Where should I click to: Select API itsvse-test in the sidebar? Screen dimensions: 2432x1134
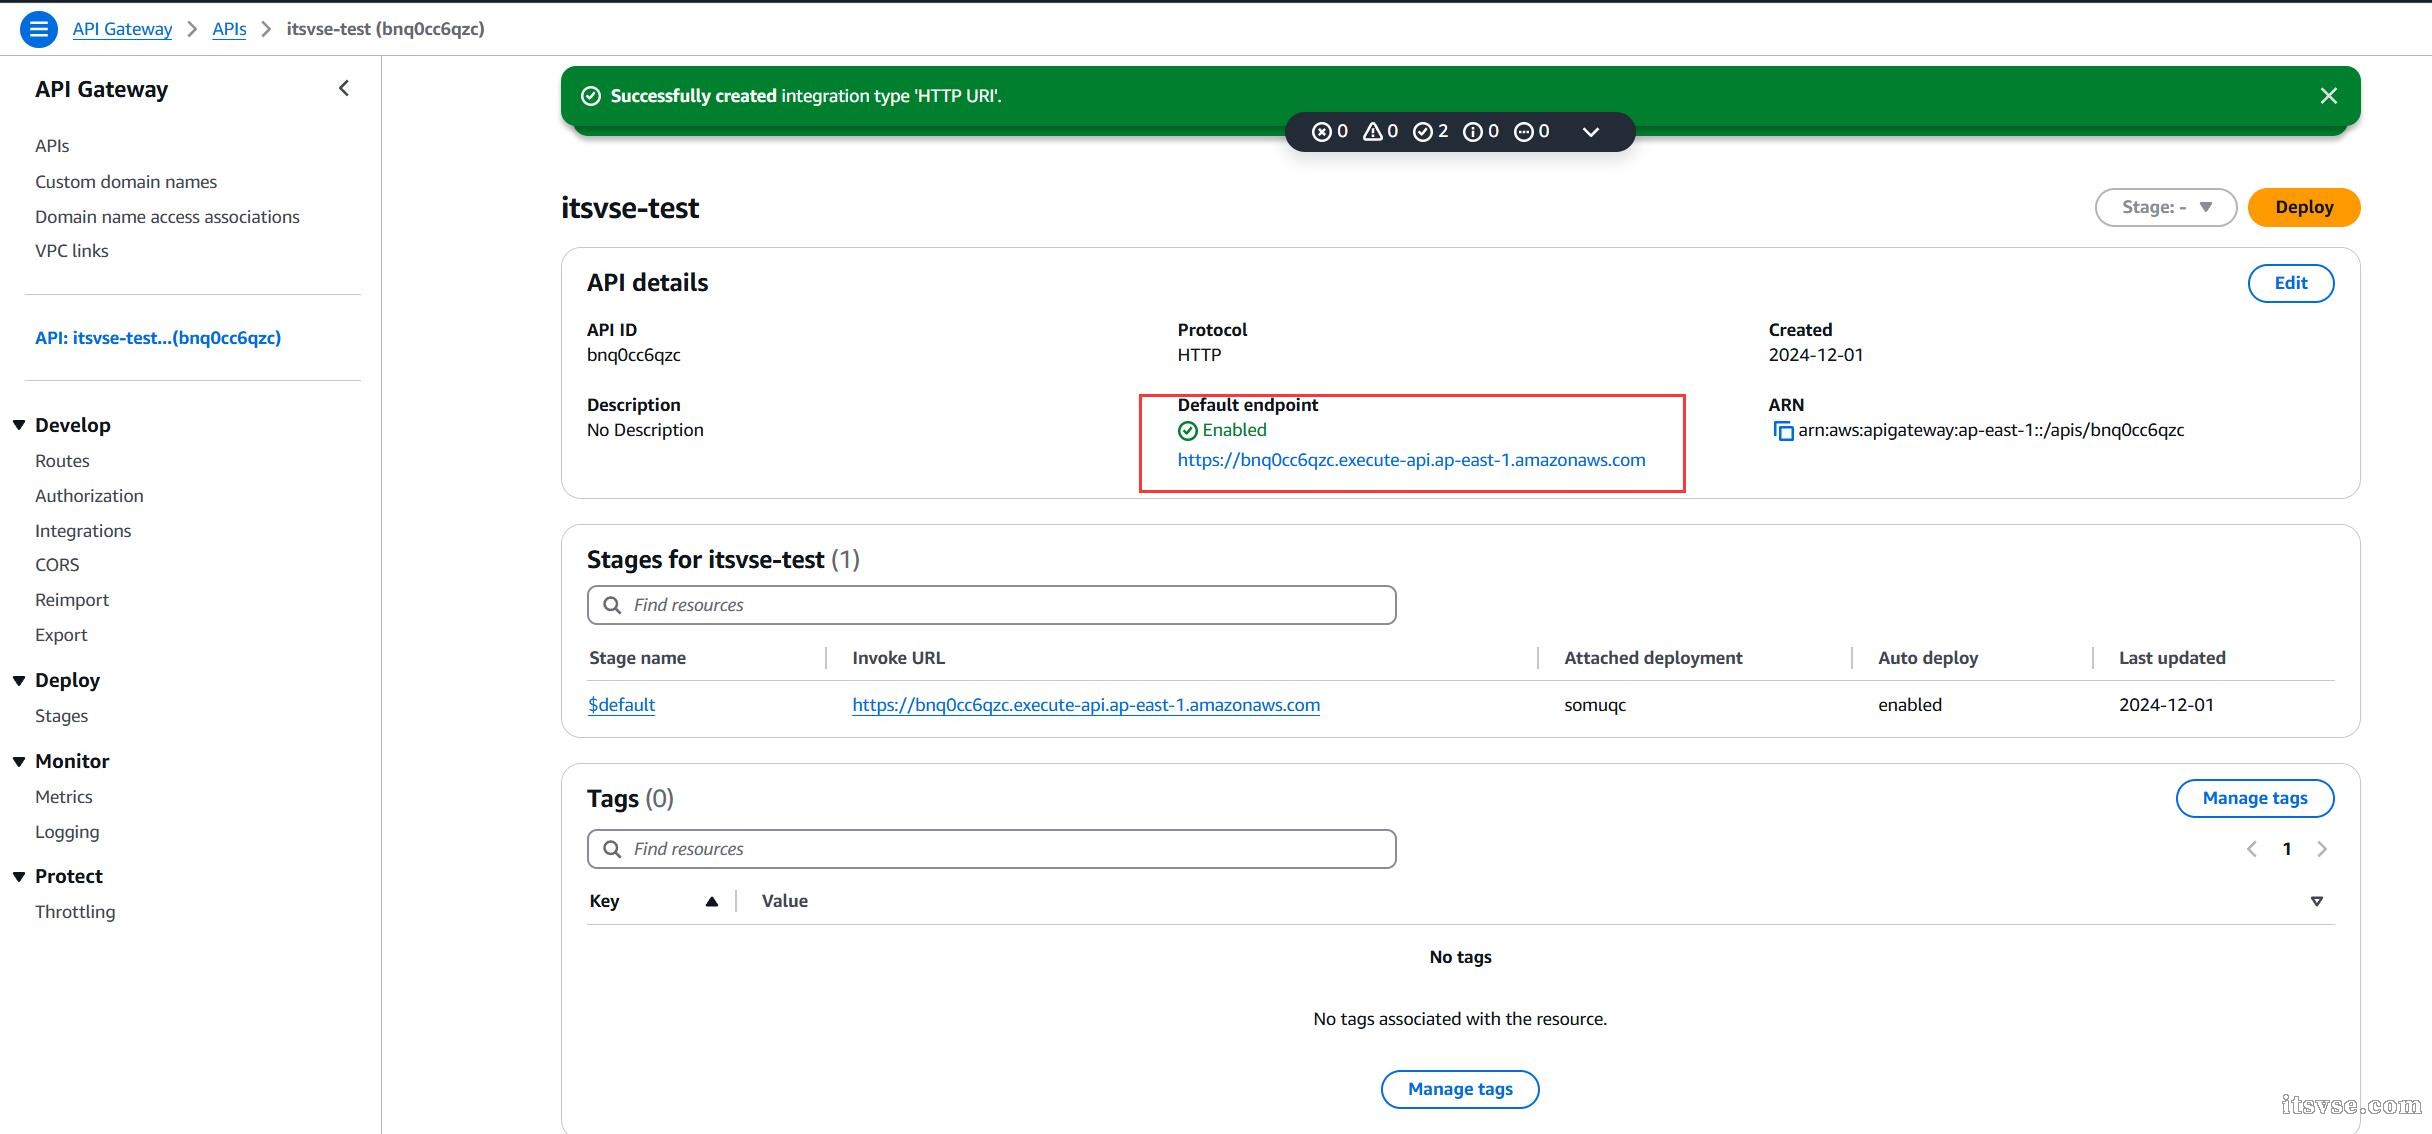point(158,338)
